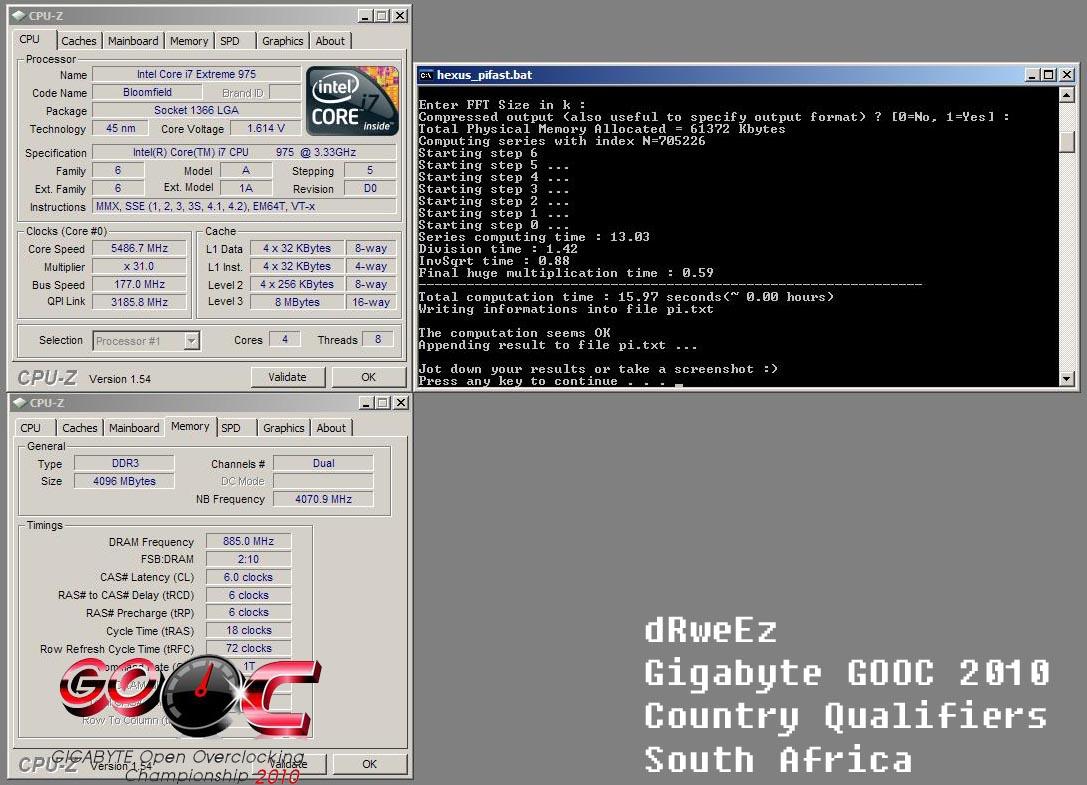Click the CPU-Z icon in the bottom window title bar
Screen dimensions: 1087x785
[x=19, y=402]
